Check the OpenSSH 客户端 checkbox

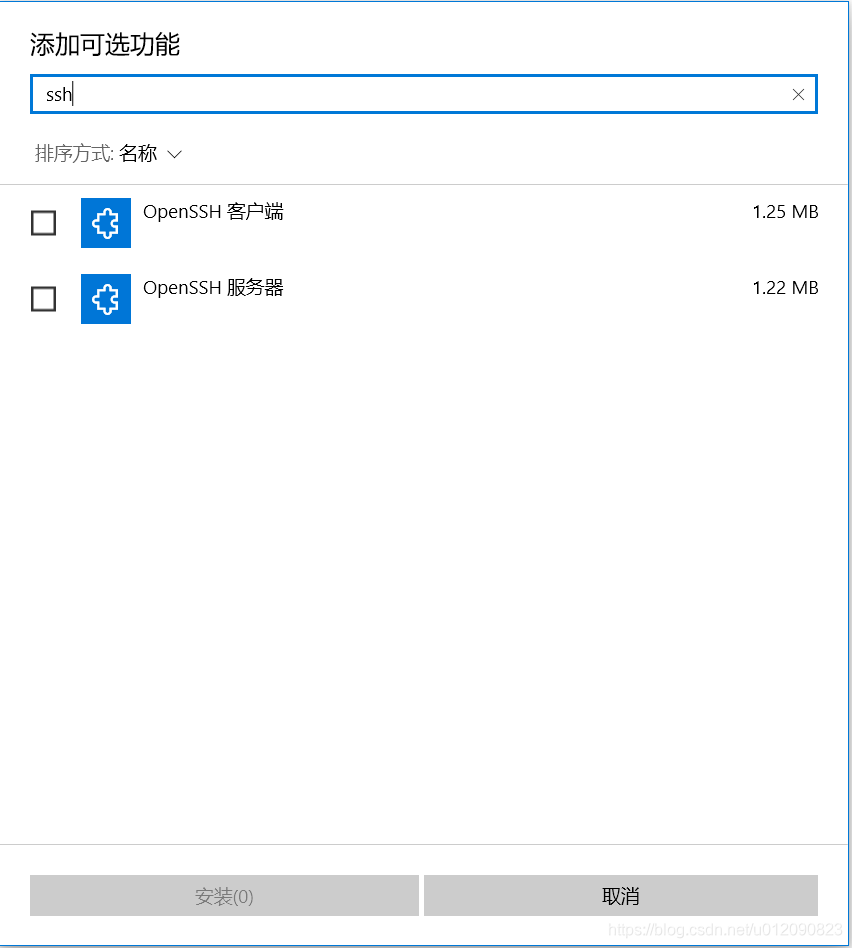tap(44, 223)
